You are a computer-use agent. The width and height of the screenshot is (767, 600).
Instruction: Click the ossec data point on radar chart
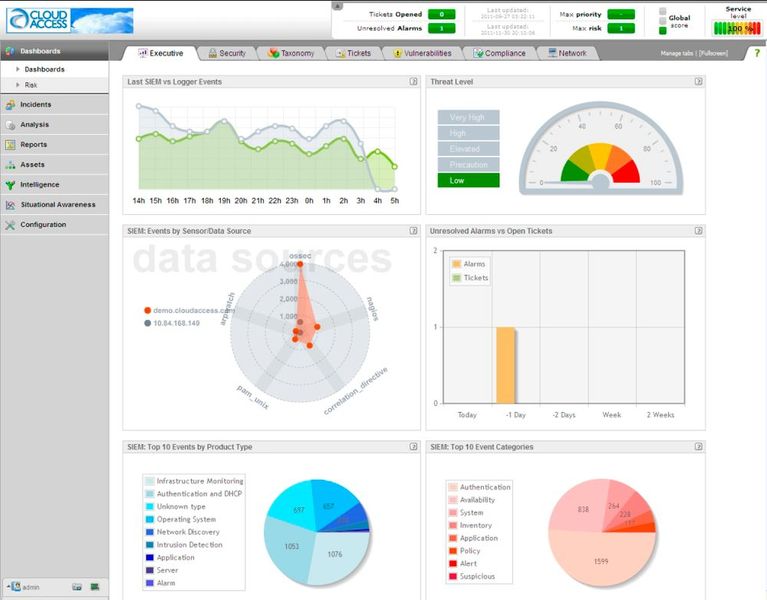300,264
